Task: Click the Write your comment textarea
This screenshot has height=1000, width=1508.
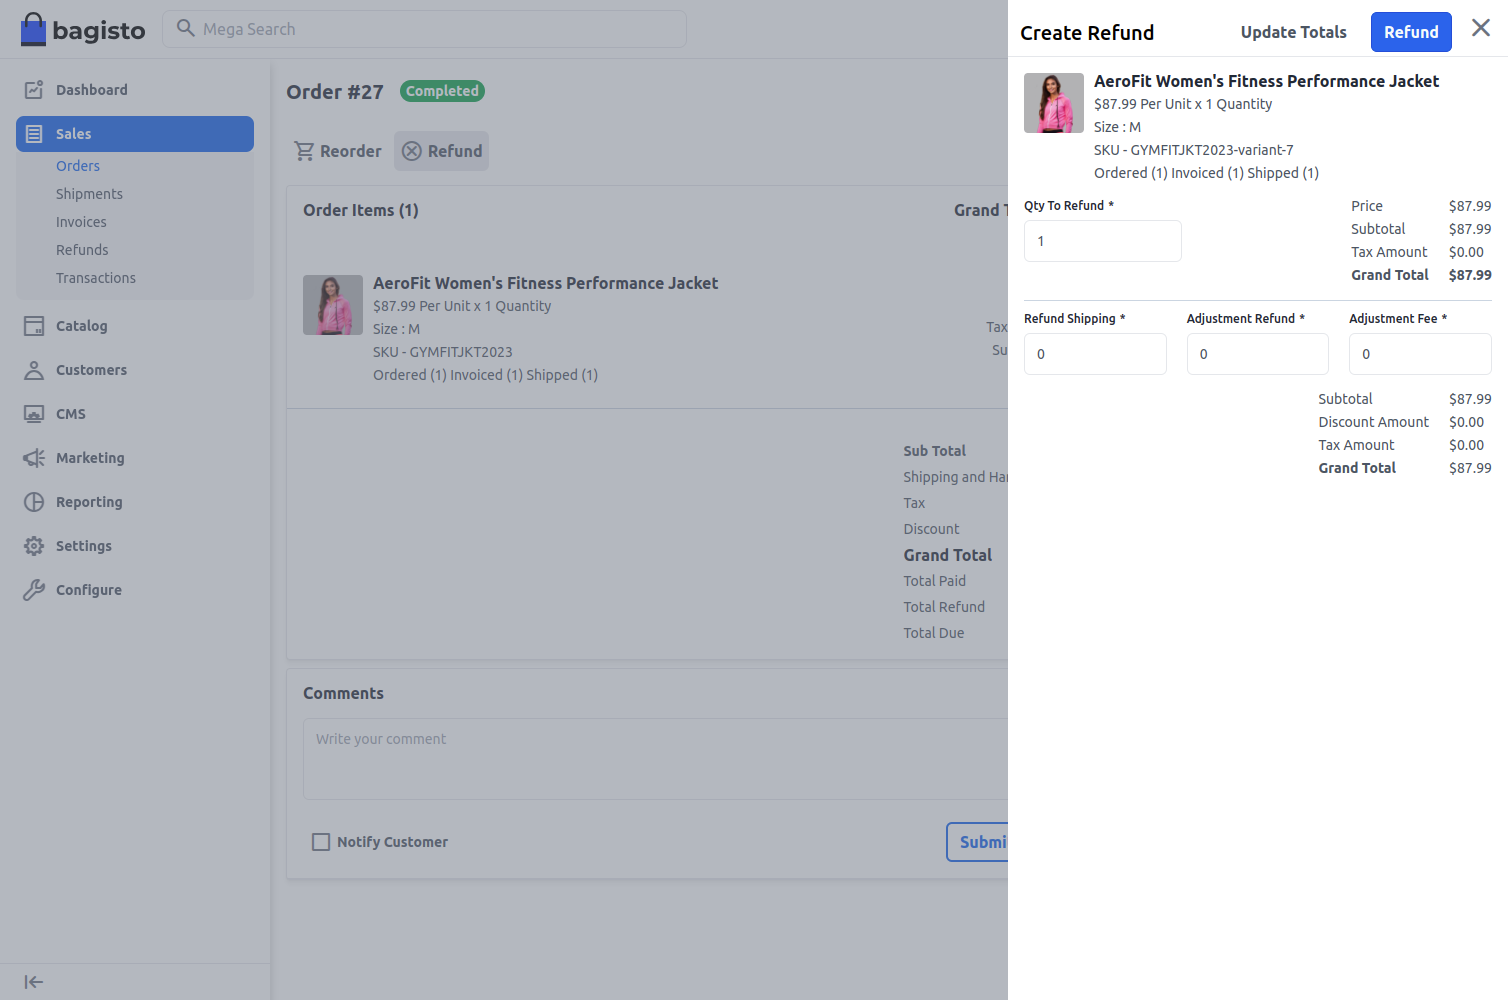Action: click(655, 759)
